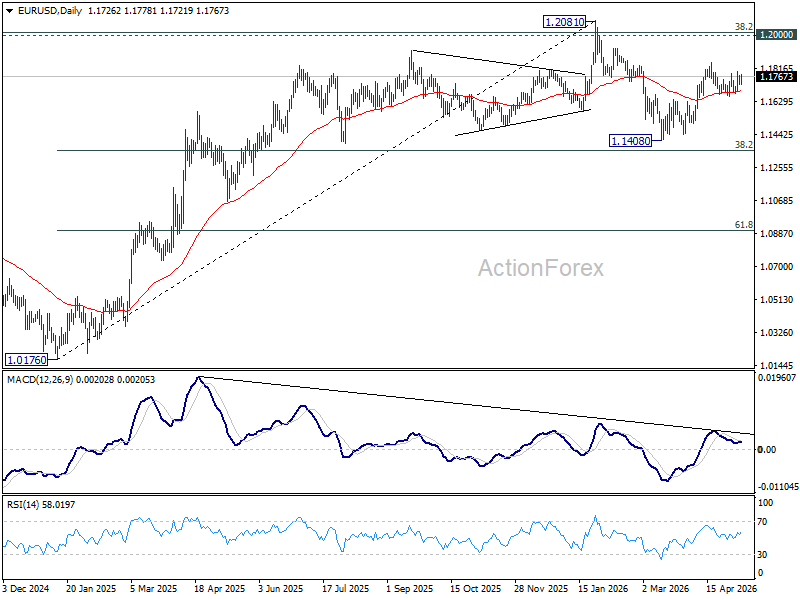This screenshot has height=600, width=800.
Task: Select the 61.8 Fibonacci retracement label
Action: (743, 224)
